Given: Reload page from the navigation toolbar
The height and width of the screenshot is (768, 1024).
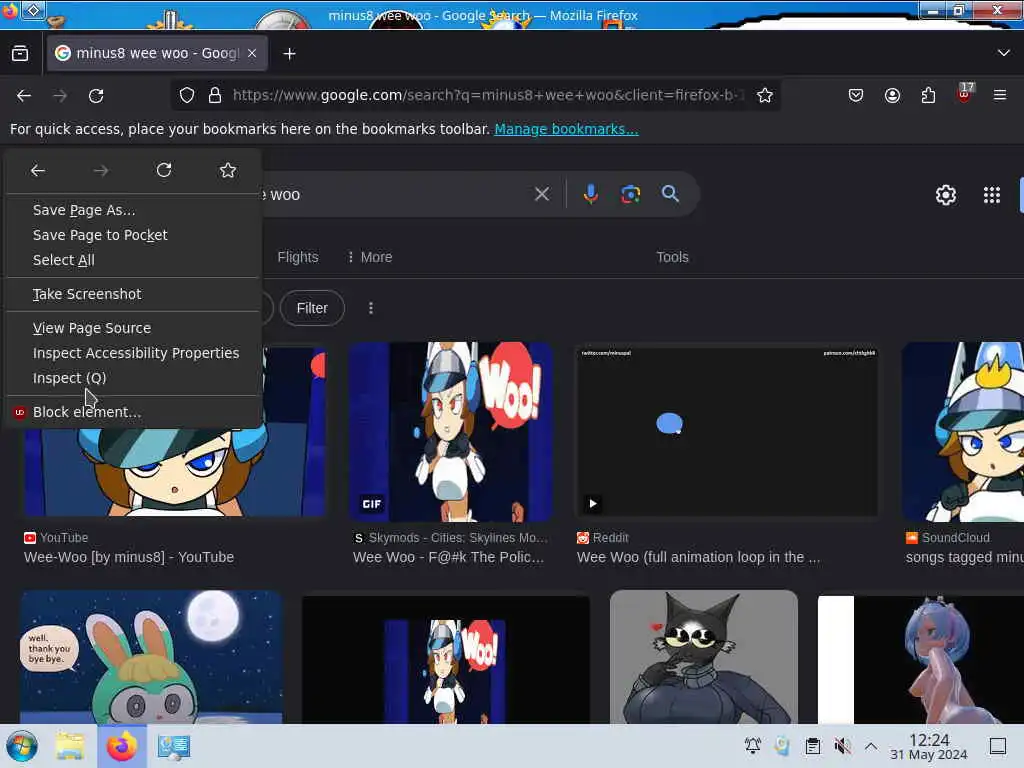Looking at the screenshot, I should [96, 96].
